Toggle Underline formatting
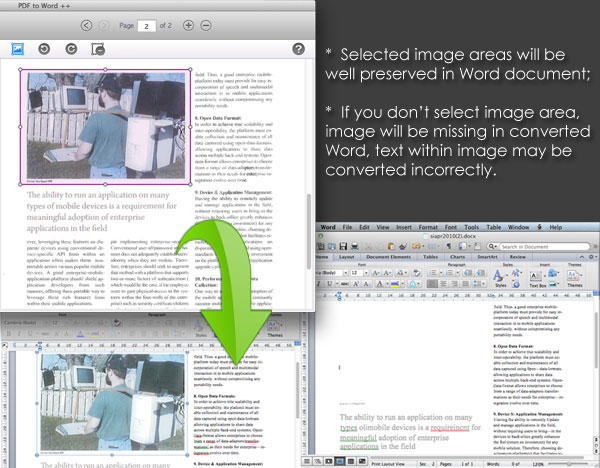This screenshot has width=600, height=468. 329,284
